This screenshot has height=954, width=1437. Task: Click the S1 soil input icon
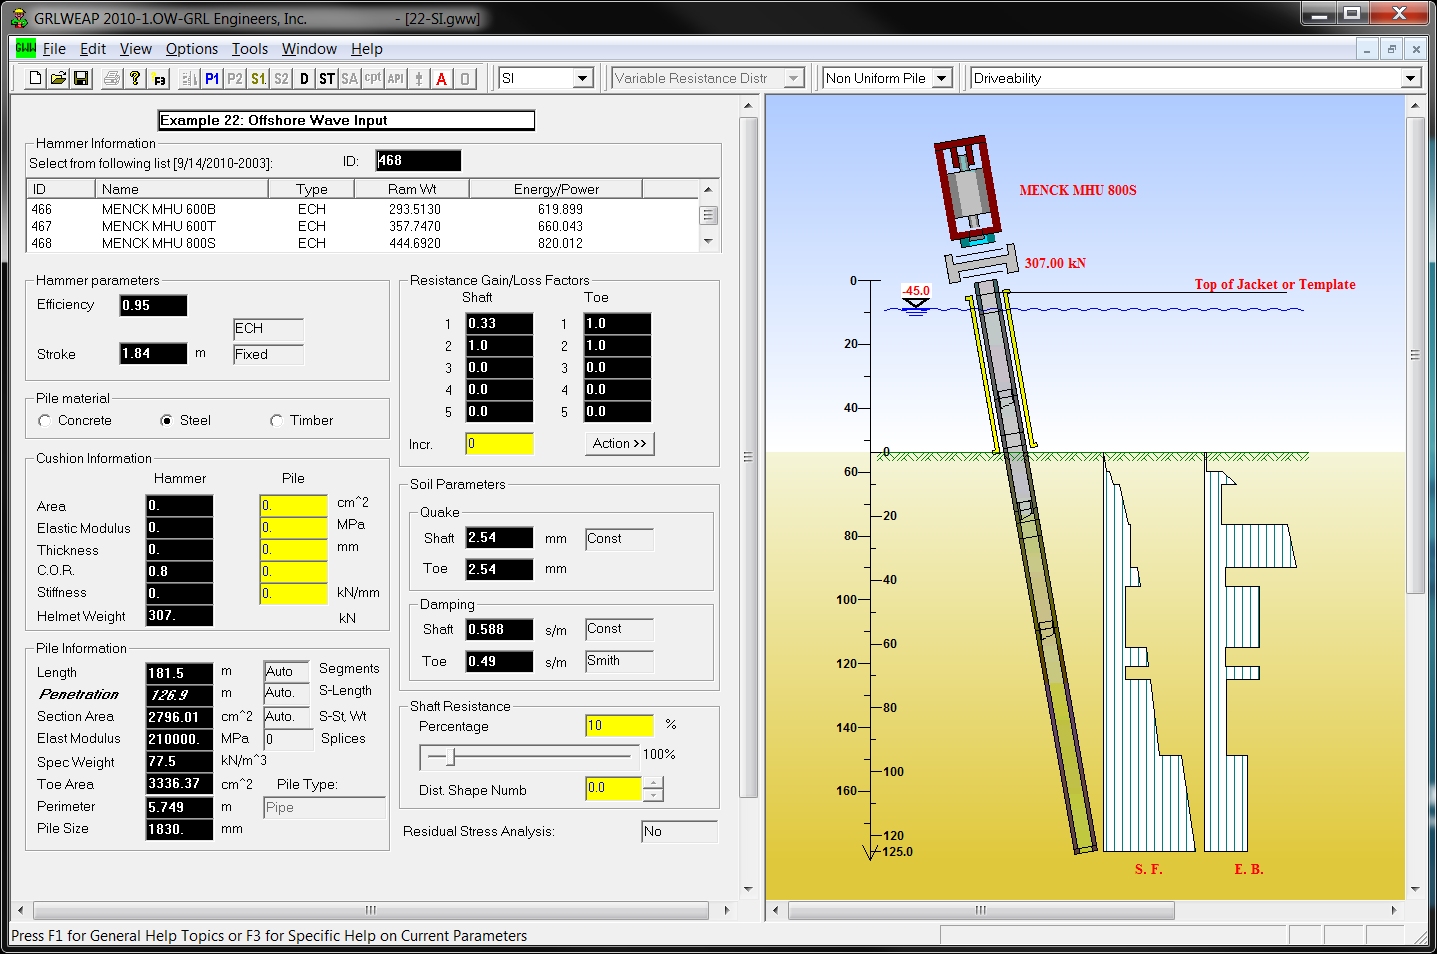pos(258,78)
